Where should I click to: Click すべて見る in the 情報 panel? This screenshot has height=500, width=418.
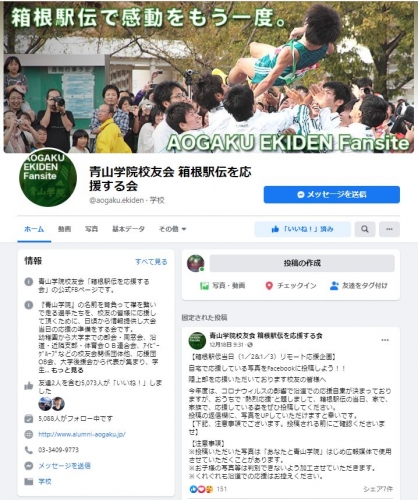pos(151,262)
